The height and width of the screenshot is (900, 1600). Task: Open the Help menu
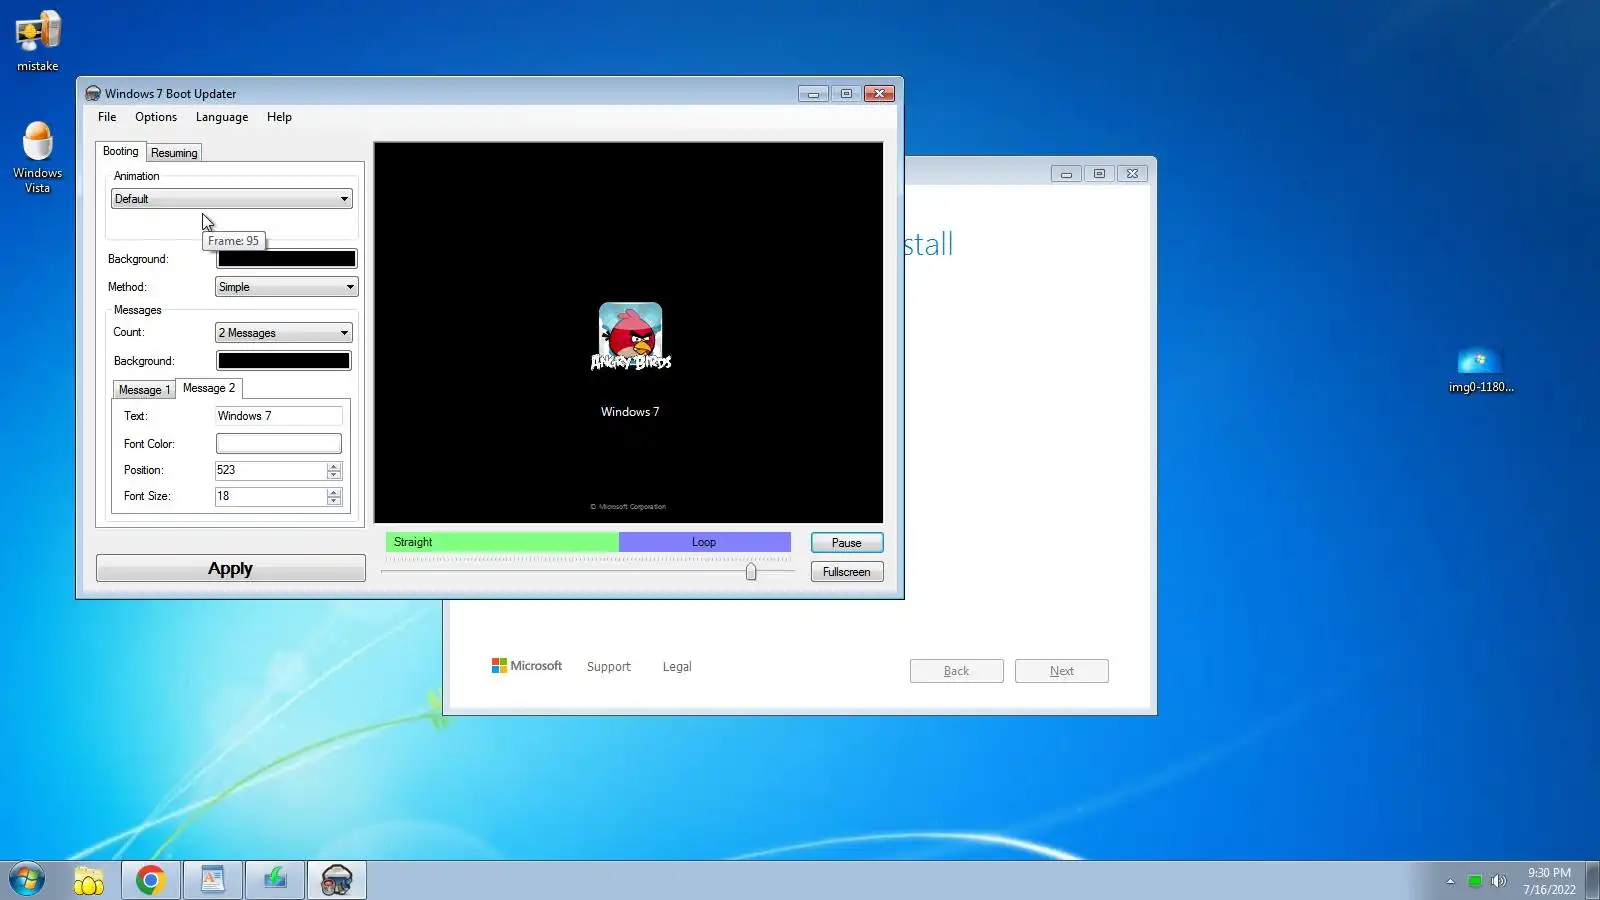279,117
